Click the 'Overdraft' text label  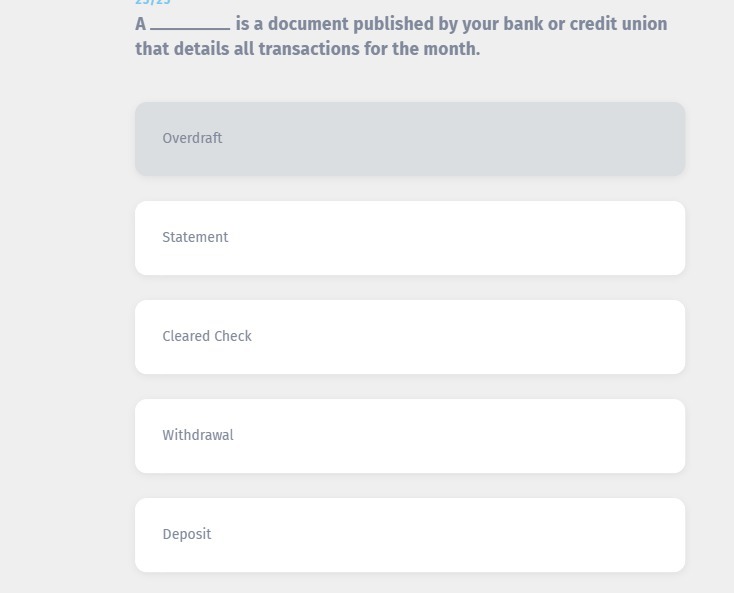point(192,139)
